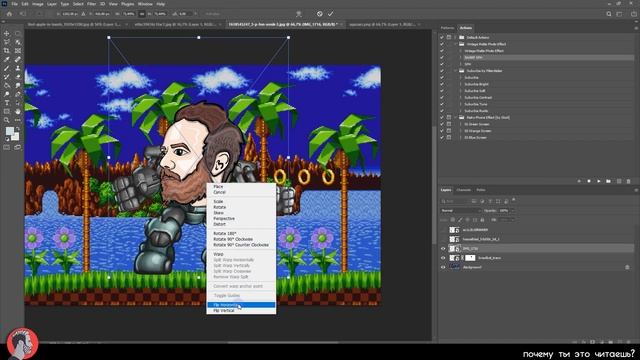Viewport: 640px width, 360px height.
Task: Toggle the Default Actions checkmark
Action: tap(442, 37)
